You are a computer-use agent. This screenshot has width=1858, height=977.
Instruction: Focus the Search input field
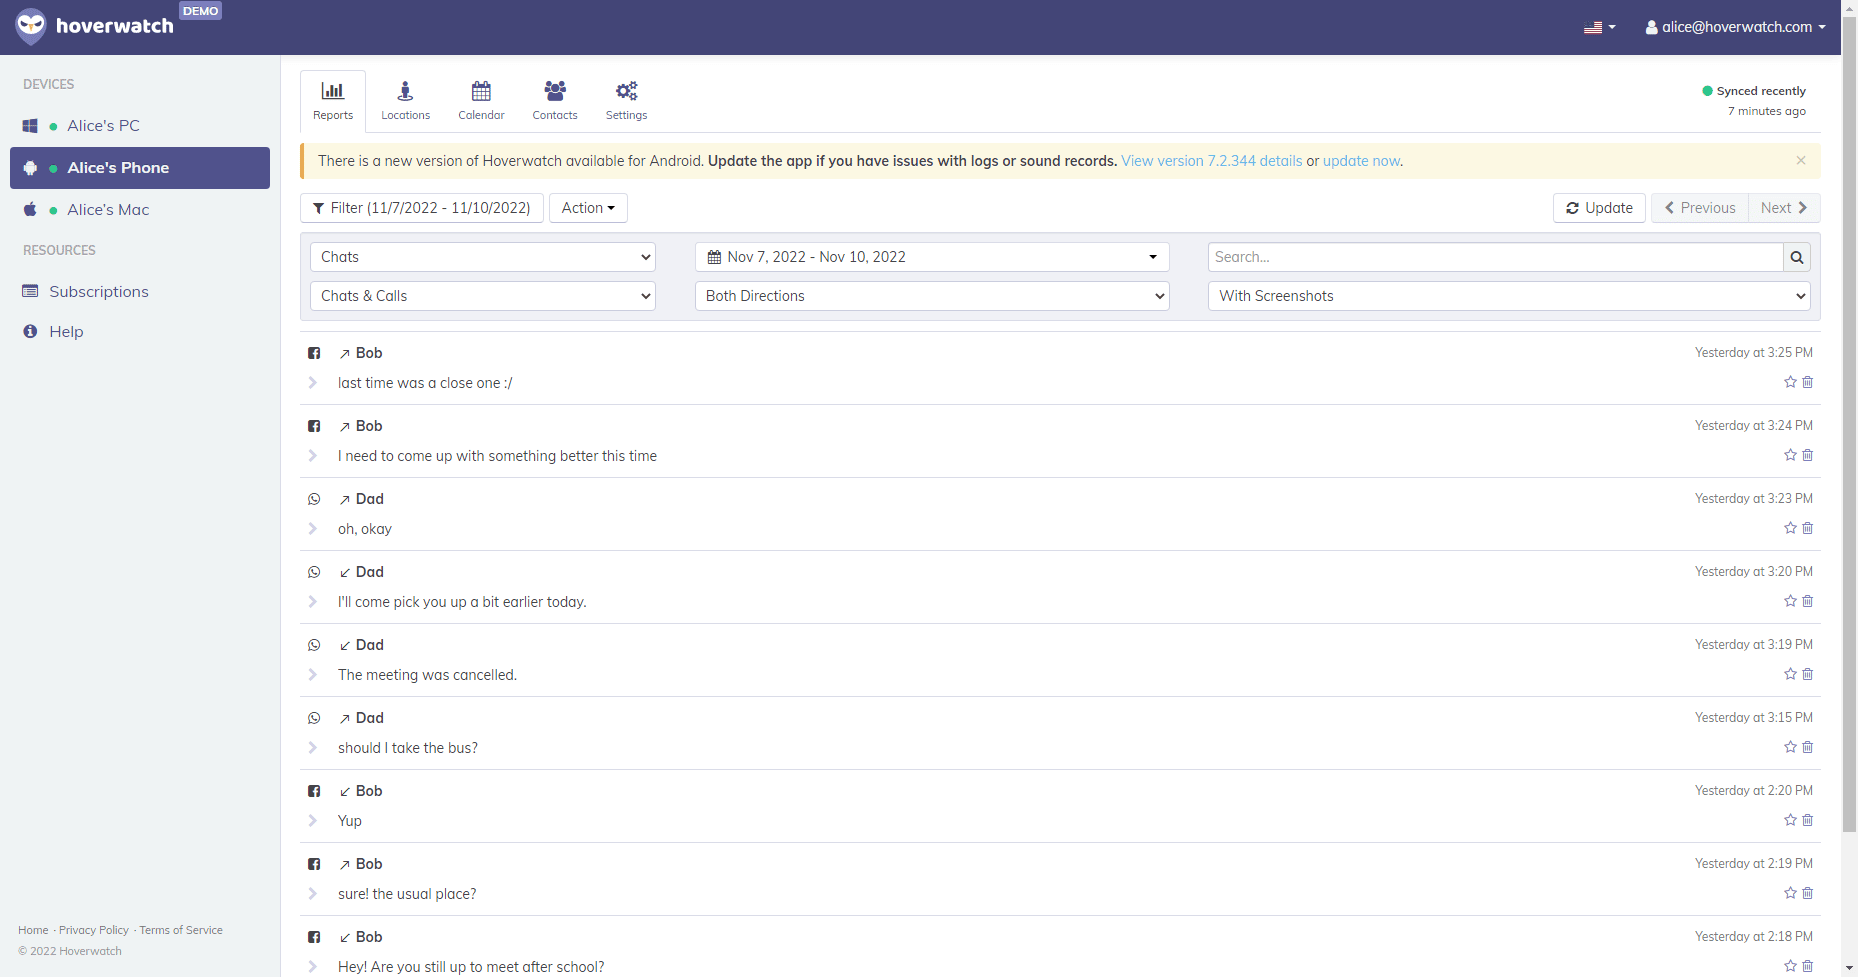[x=1496, y=257]
